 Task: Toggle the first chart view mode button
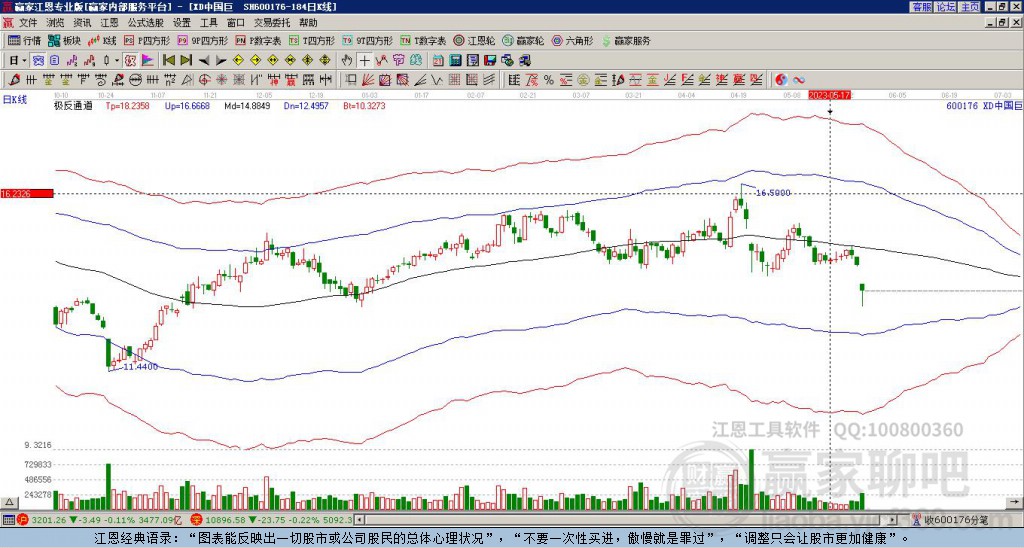click(38, 61)
